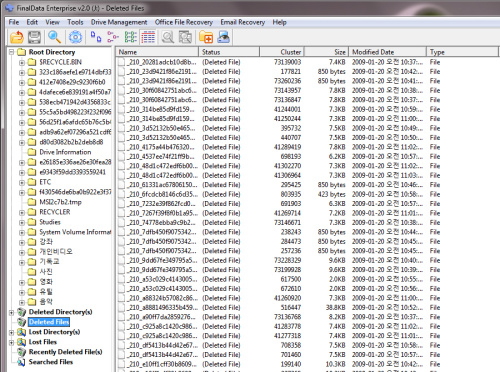Select the file _210_a90ff7da2859276
This screenshot has width=500, height=372.
(x=163, y=317)
